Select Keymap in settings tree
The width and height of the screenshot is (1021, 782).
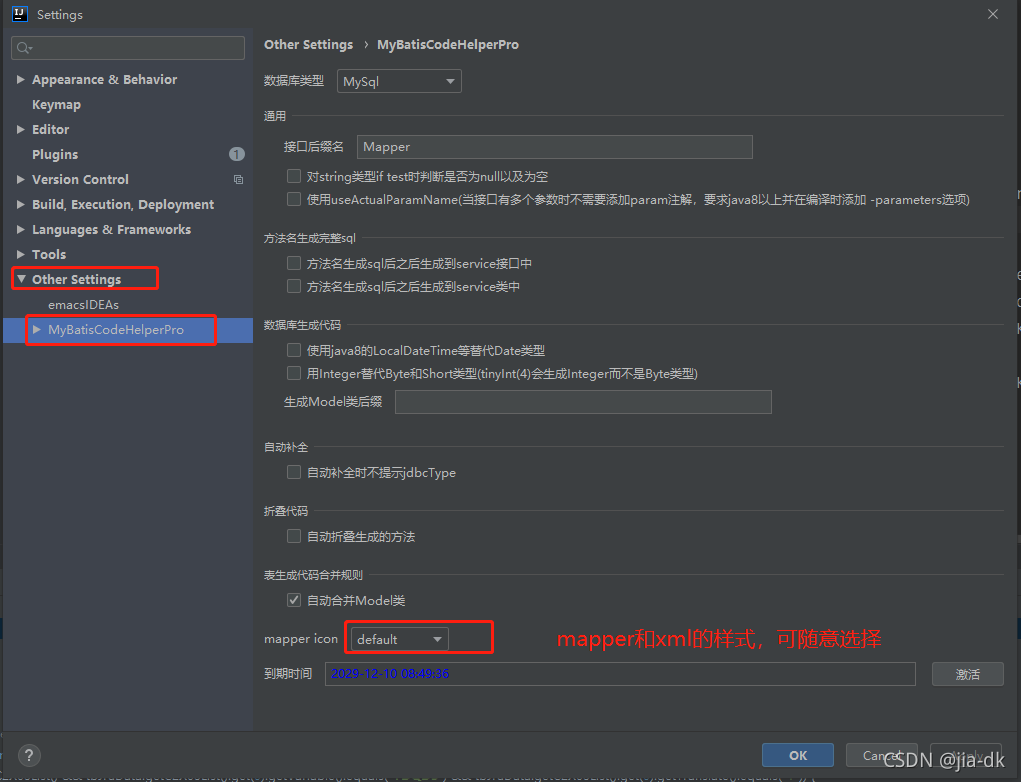[x=57, y=104]
